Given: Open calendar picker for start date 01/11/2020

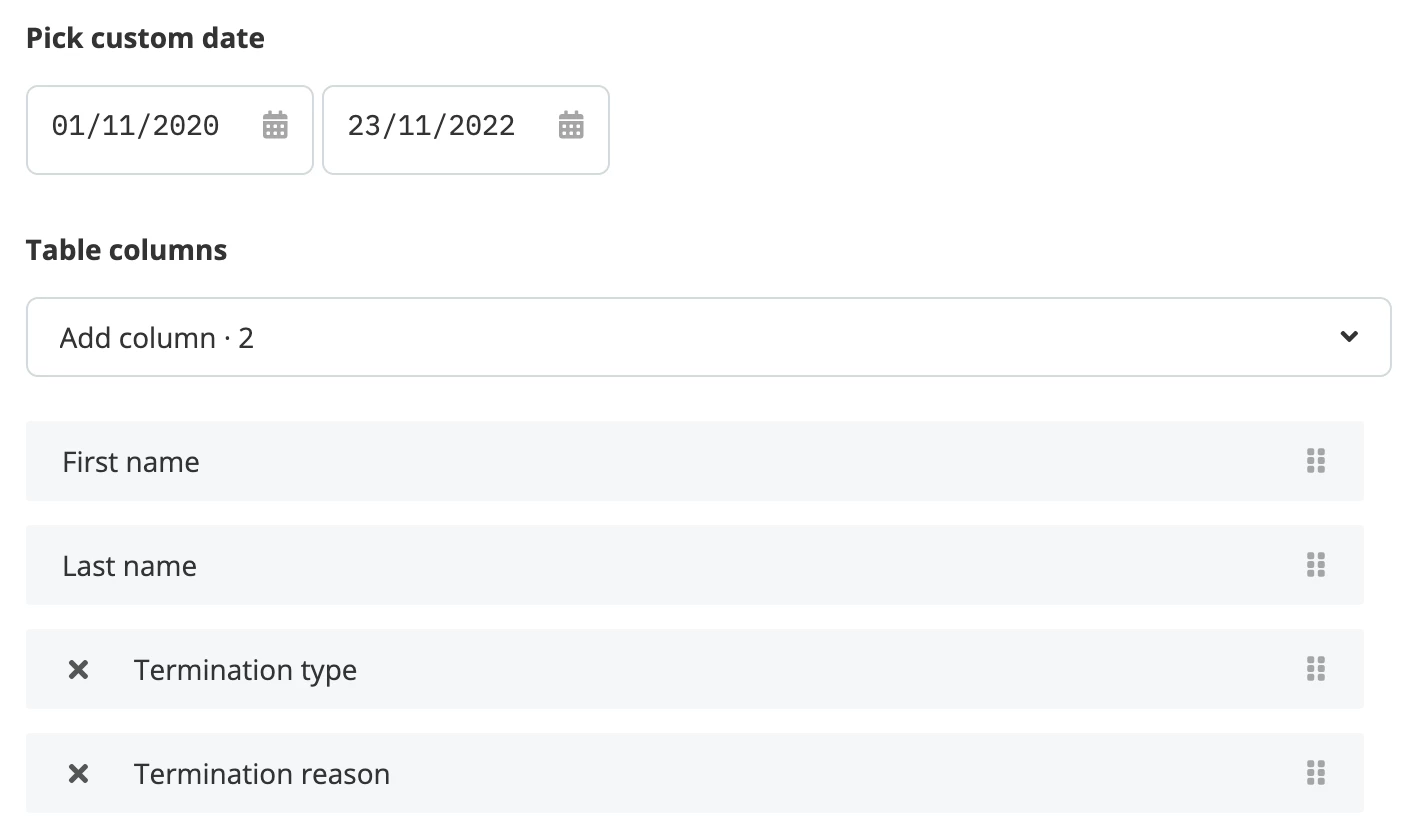Looking at the screenshot, I should [x=275, y=126].
